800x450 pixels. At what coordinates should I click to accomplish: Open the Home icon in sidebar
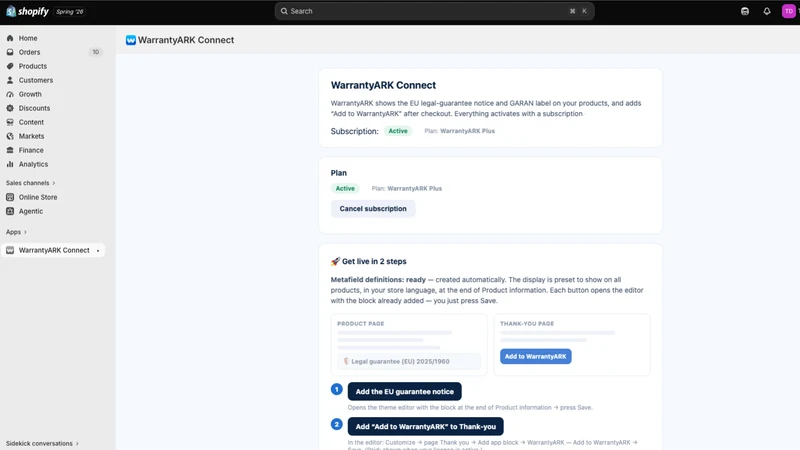10,38
